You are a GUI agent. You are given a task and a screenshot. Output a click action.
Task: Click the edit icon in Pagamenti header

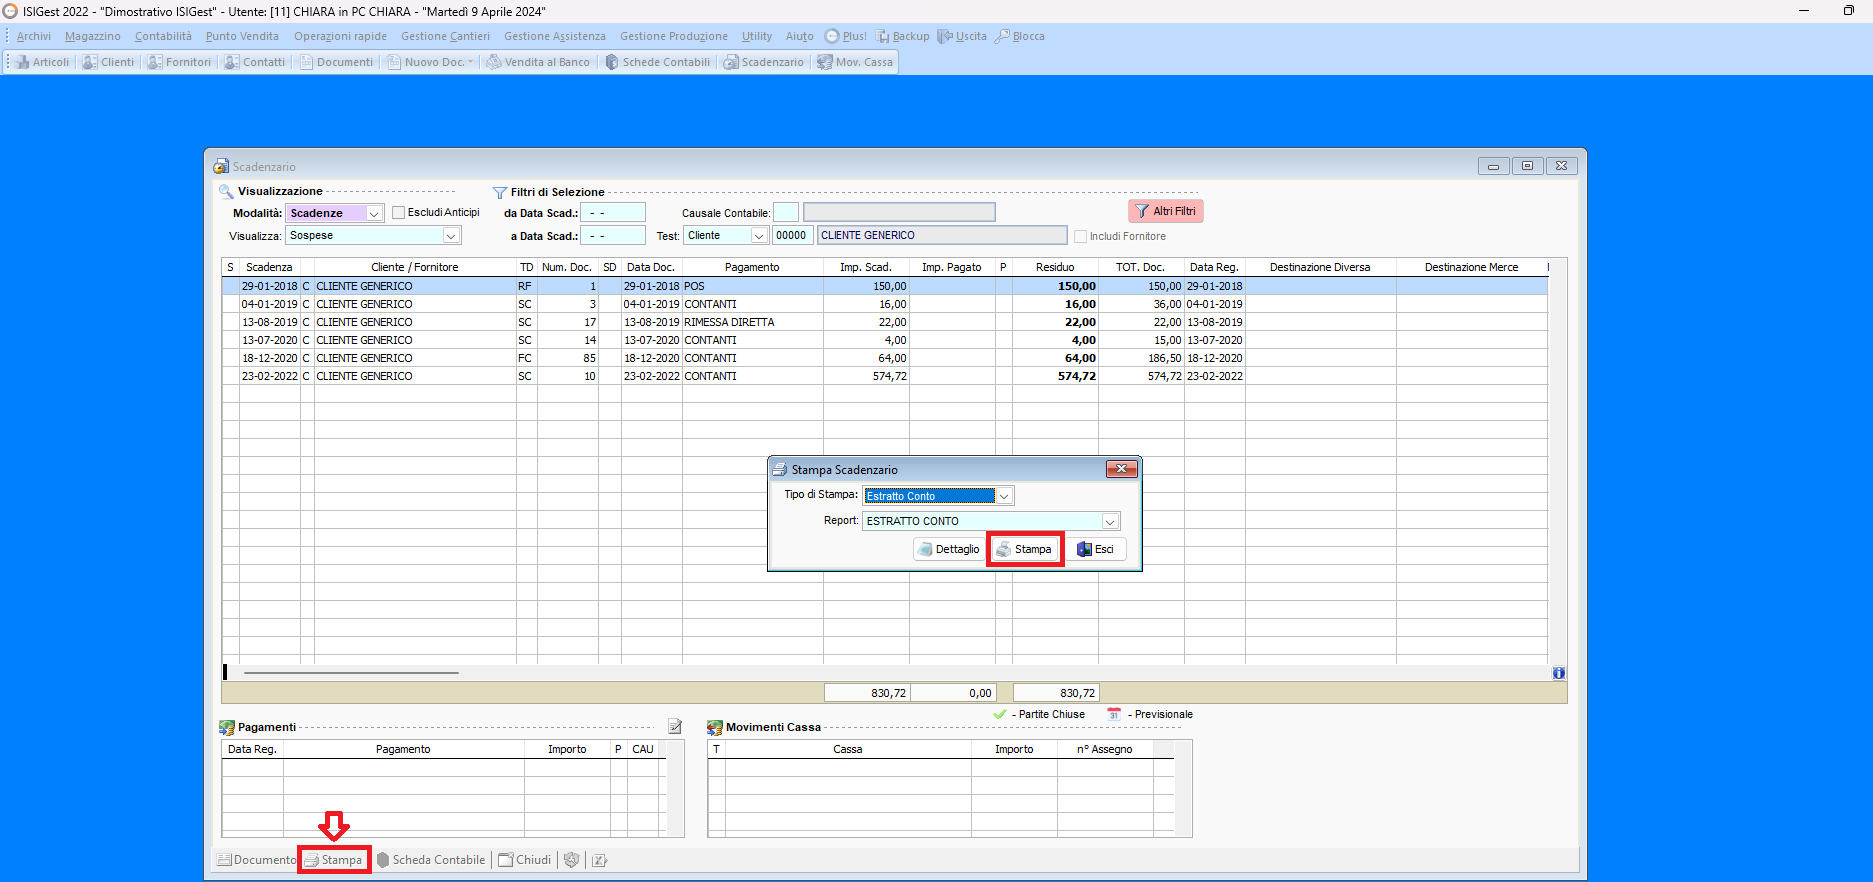click(x=675, y=727)
